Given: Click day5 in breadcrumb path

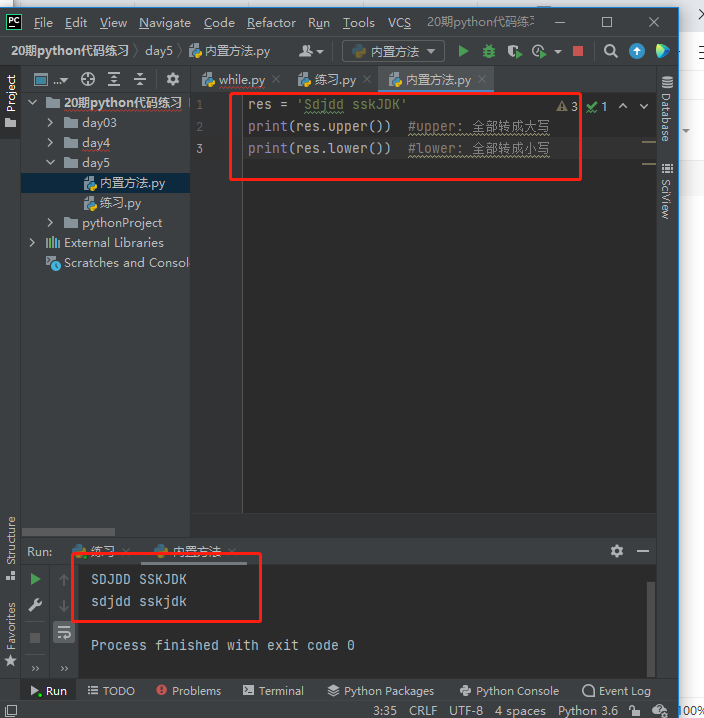Looking at the screenshot, I should point(158,51).
